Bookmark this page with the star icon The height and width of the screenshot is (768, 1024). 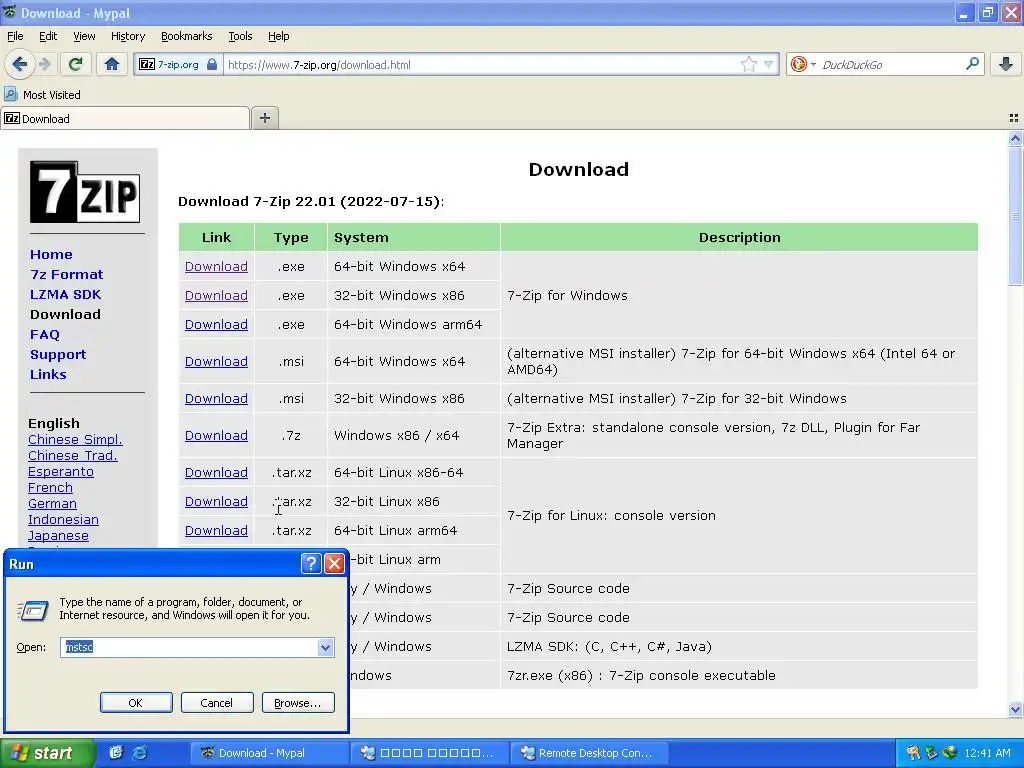pos(748,64)
